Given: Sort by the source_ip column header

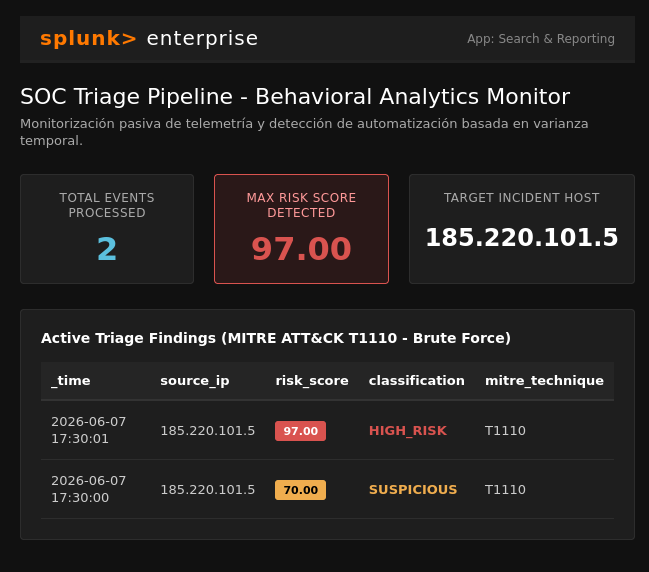Looking at the screenshot, I should pos(195,381).
